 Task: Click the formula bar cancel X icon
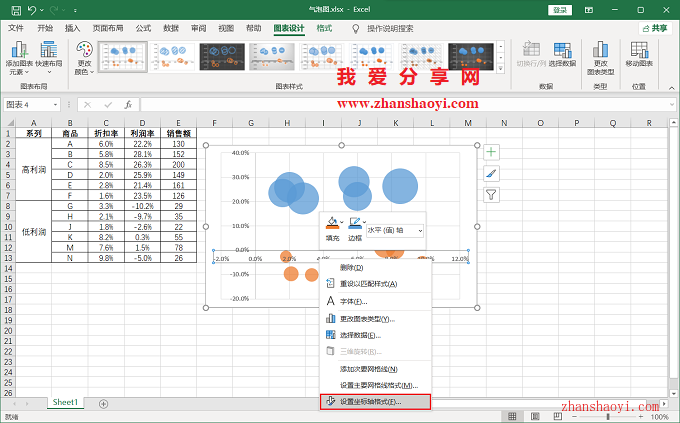pyautogui.click(x=88, y=105)
